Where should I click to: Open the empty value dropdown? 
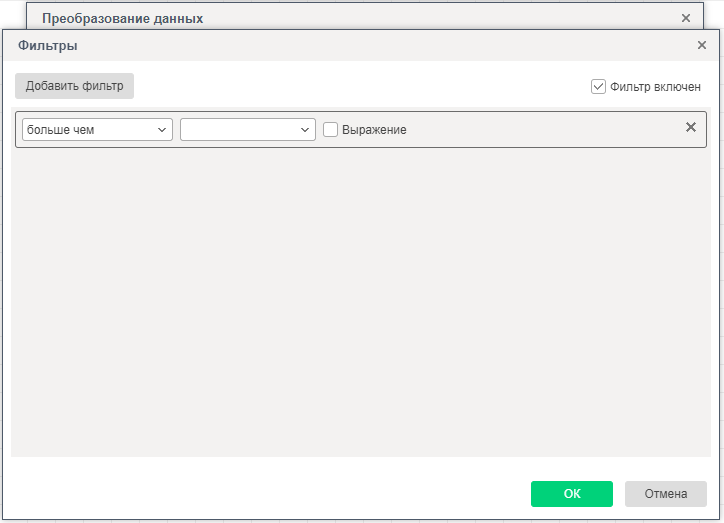point(248,130)
